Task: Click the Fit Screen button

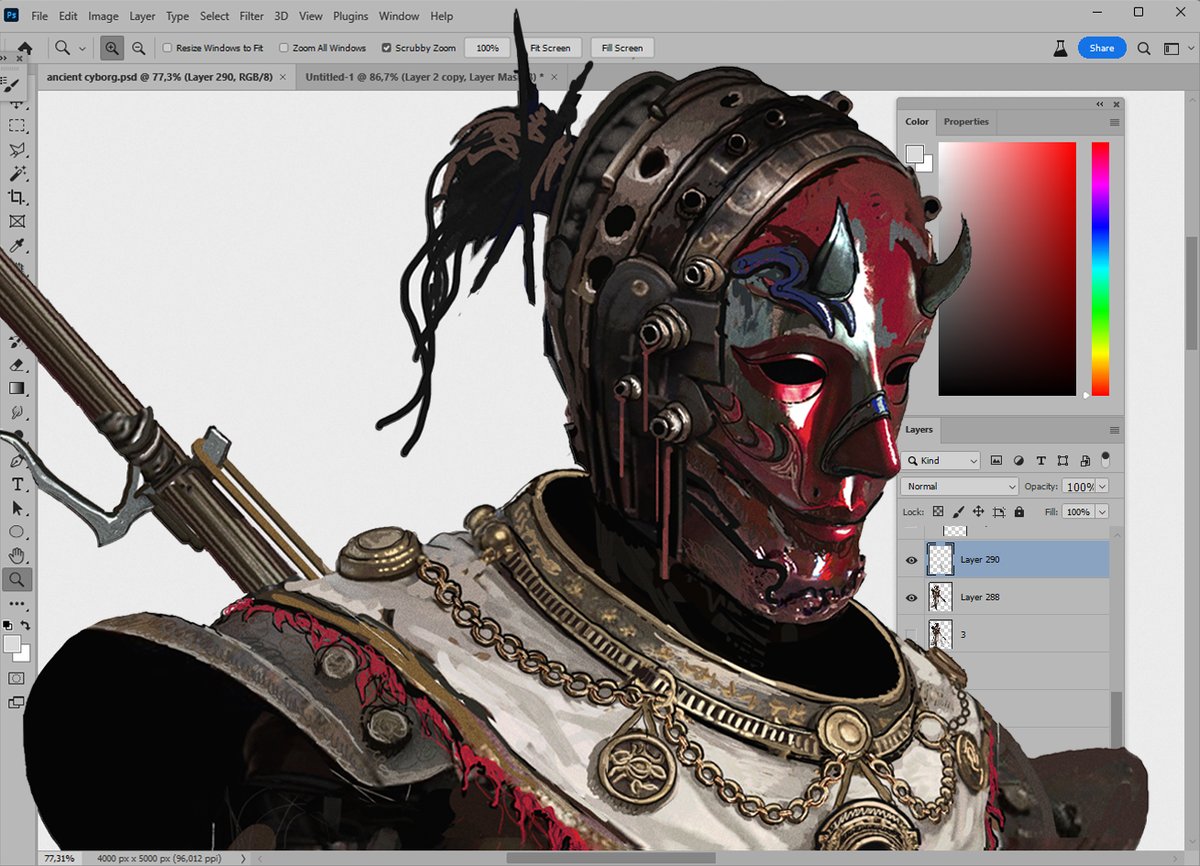Action: pos(550,48)
